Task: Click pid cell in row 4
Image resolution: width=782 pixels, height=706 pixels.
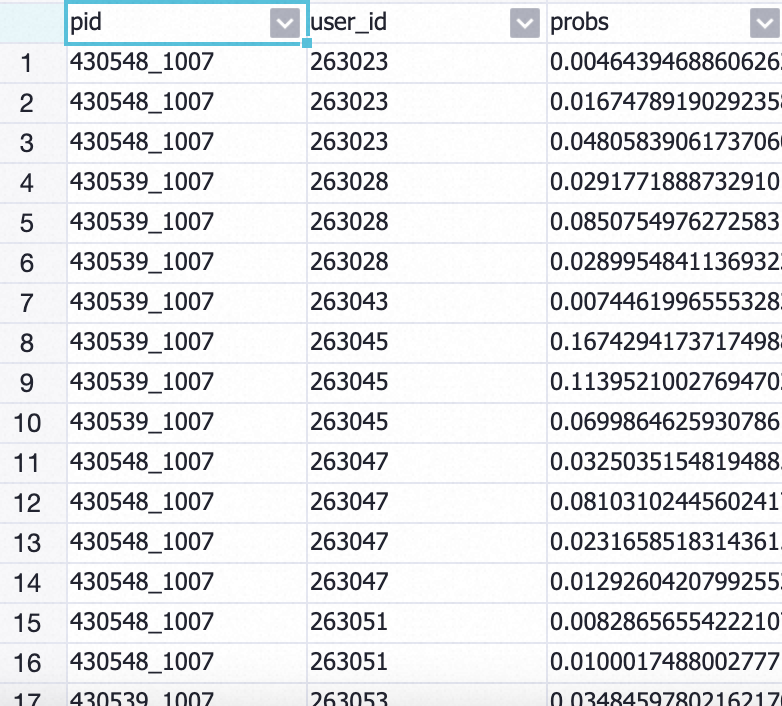Action: (187, 183)
